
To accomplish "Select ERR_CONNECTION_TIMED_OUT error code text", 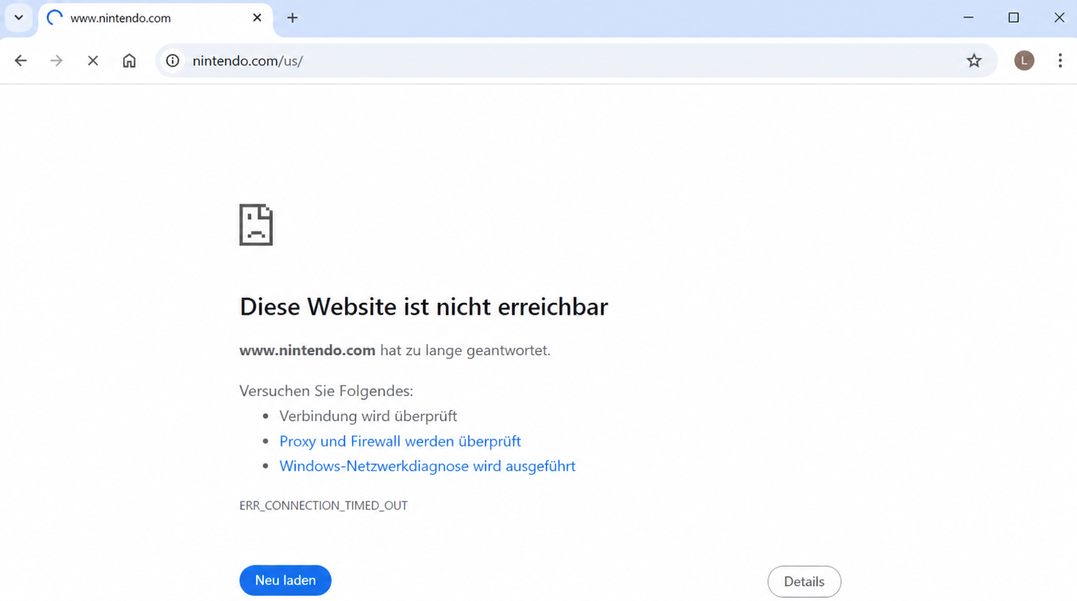I will point(324,506).
